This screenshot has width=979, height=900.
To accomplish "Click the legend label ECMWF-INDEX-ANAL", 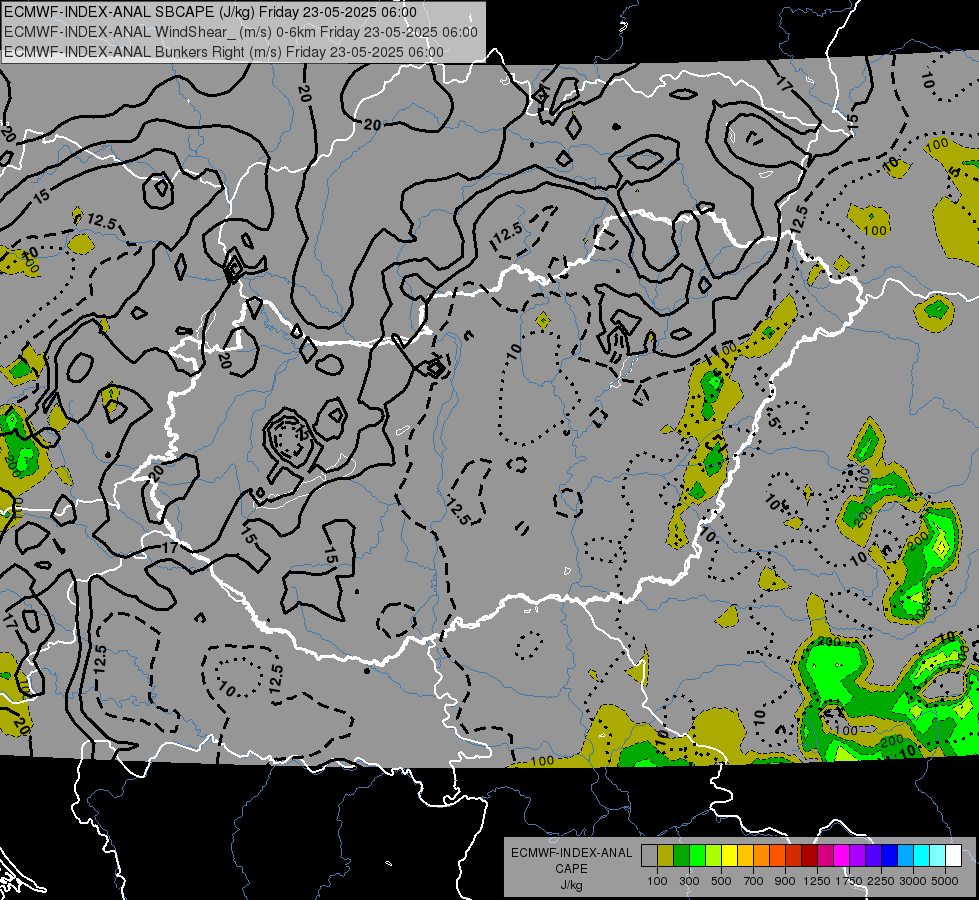I will 571,853.
